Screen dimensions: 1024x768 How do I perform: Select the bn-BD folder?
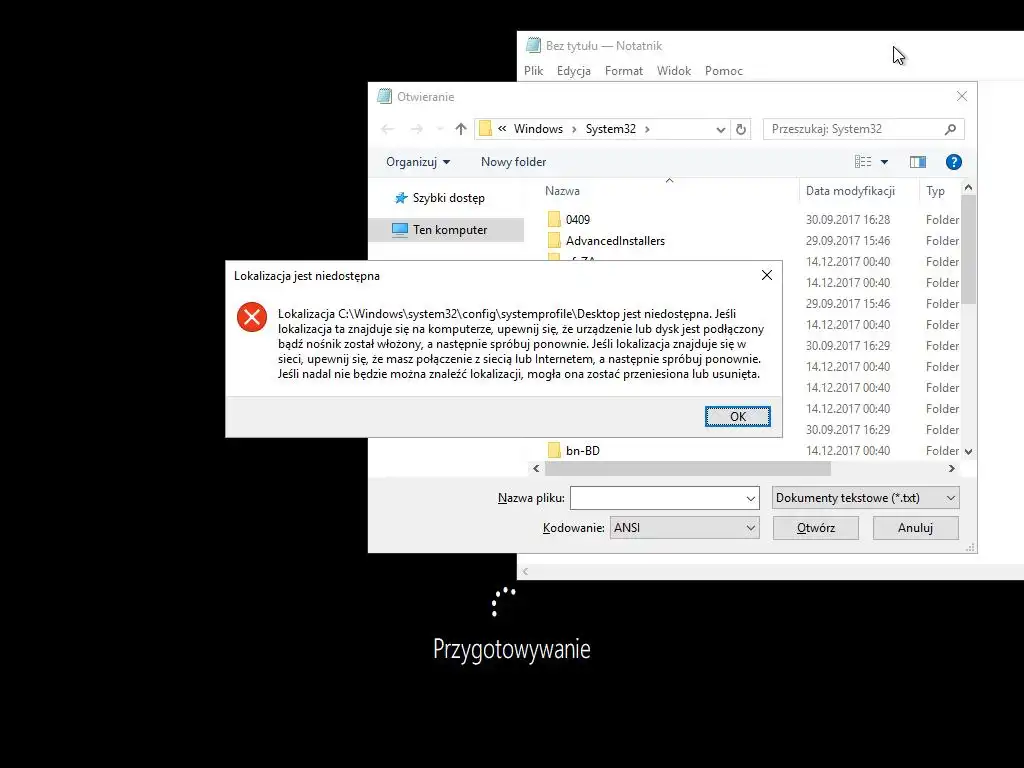click(x=583, y=451)
